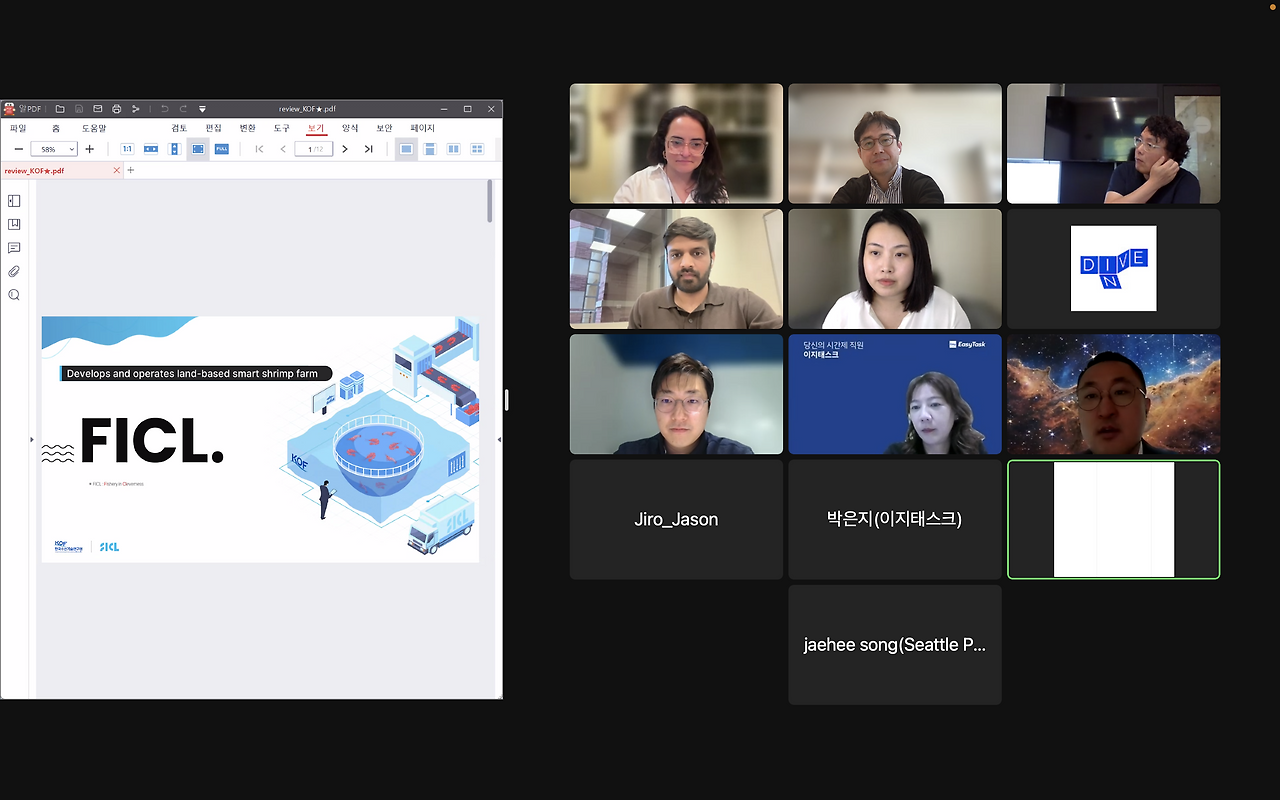The width and height of the screenshot is (1280, 800).
Task: Jump to the last page
Action: click(x=368, y=149)
